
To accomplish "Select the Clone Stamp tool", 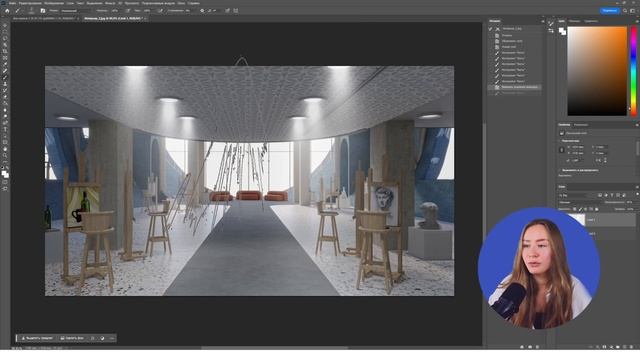I will pyautogui.click(x=5, y=84).
